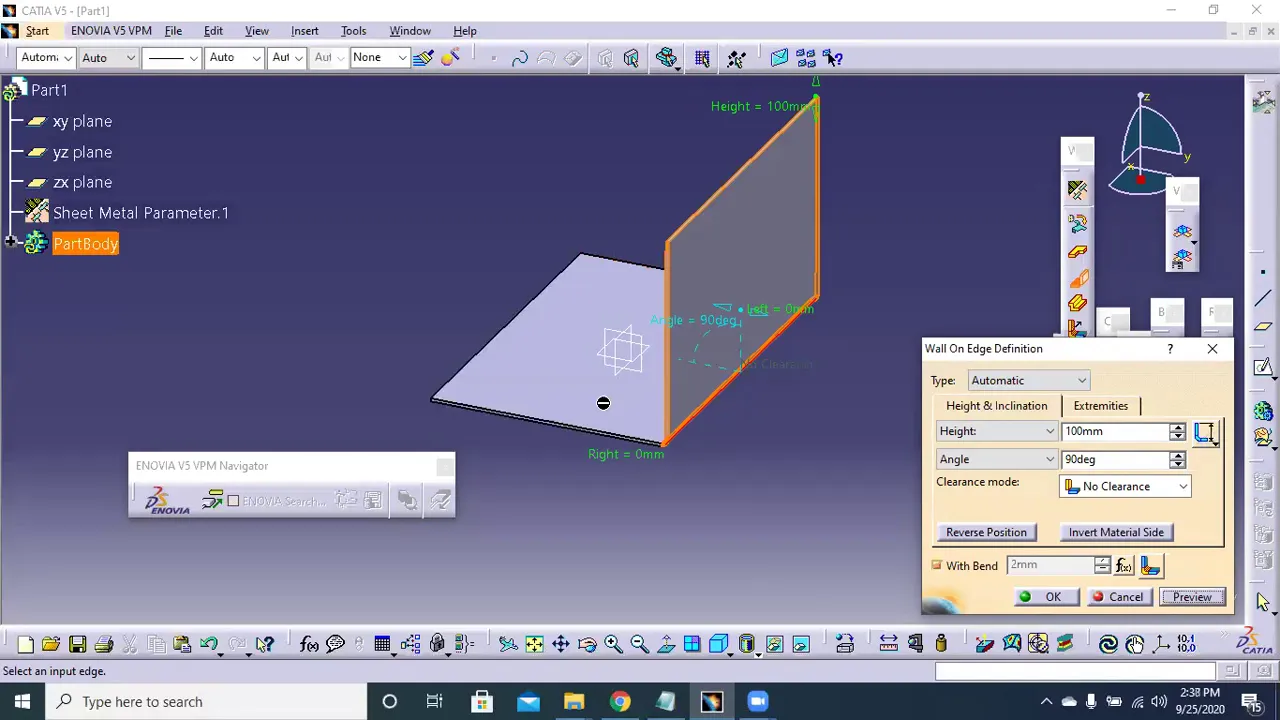Select the Rotate view tool
Viewport: 1280px width, 720px height.
pos(587,645)
